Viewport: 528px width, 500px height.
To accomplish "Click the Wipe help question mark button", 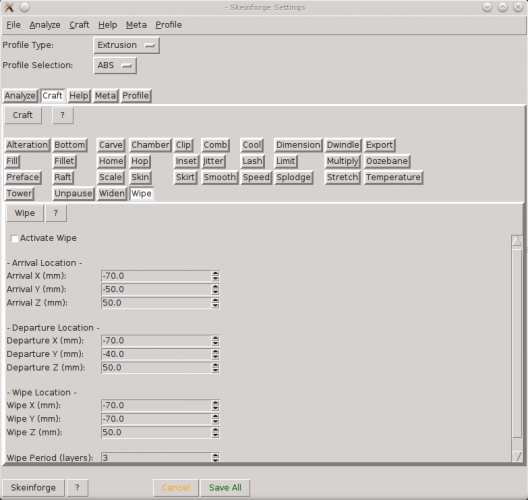I will point(56,213).
